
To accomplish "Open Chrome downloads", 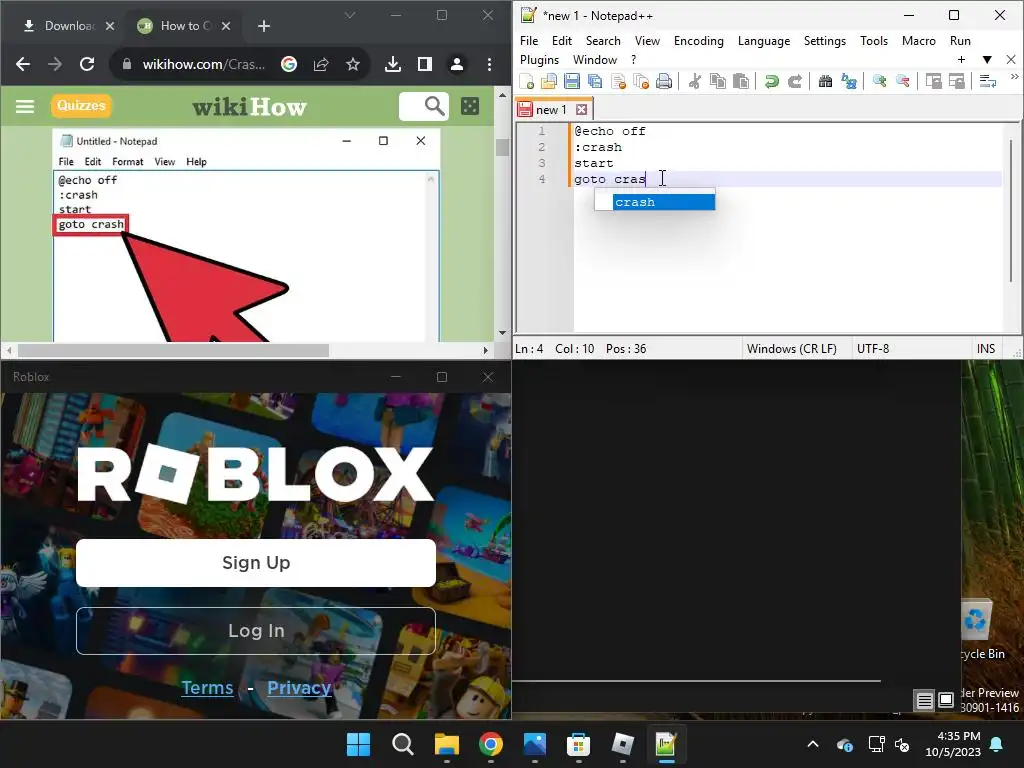I will point(392,64).
